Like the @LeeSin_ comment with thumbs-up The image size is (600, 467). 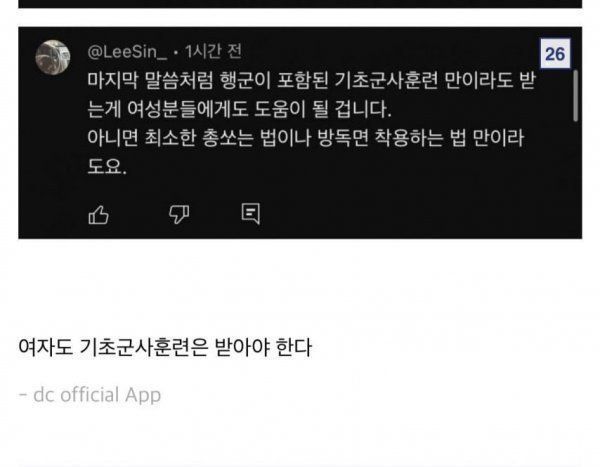pyautogui.click(x=99, y=214)
